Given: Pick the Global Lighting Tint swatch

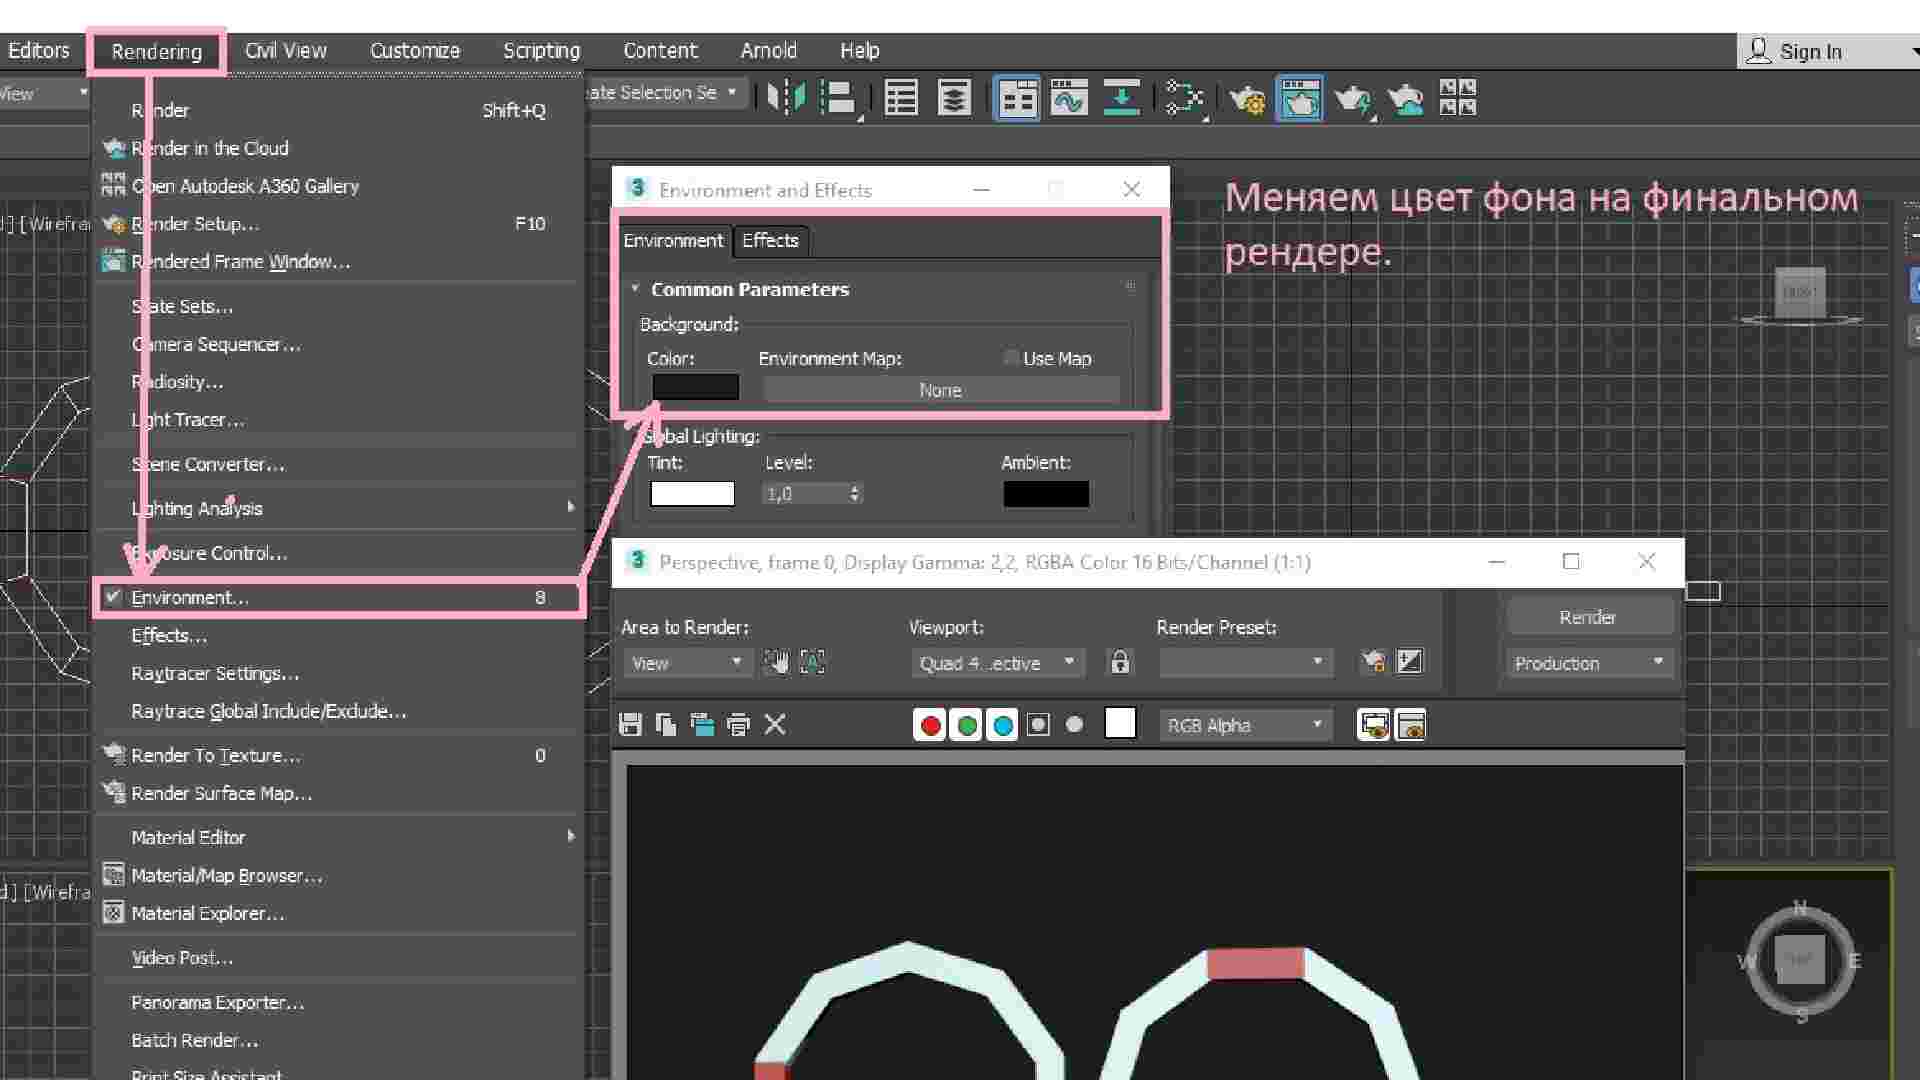Looking at the screenshot, I should click(692, 494).
